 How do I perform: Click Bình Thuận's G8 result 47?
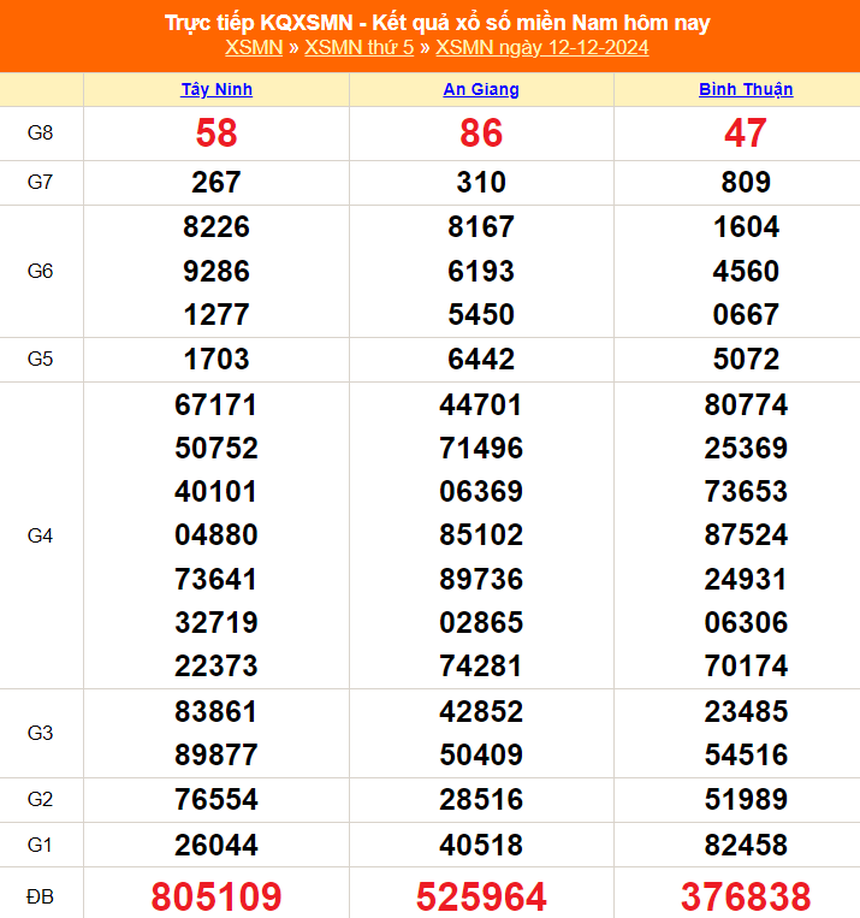pyautogui.click(x=745, y=133)
